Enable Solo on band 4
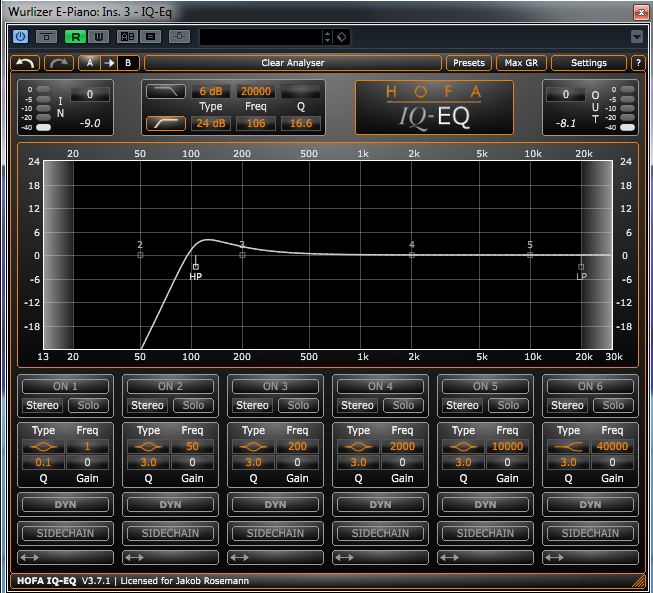 point(403,405)
